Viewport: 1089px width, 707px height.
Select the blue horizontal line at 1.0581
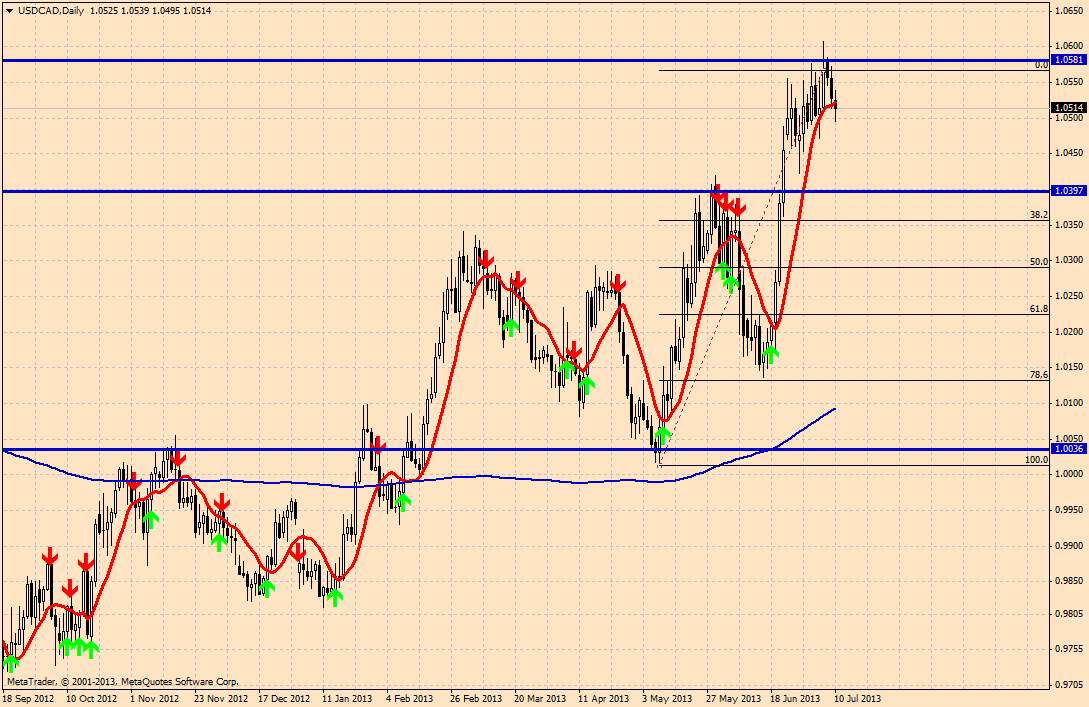point(526,60)
